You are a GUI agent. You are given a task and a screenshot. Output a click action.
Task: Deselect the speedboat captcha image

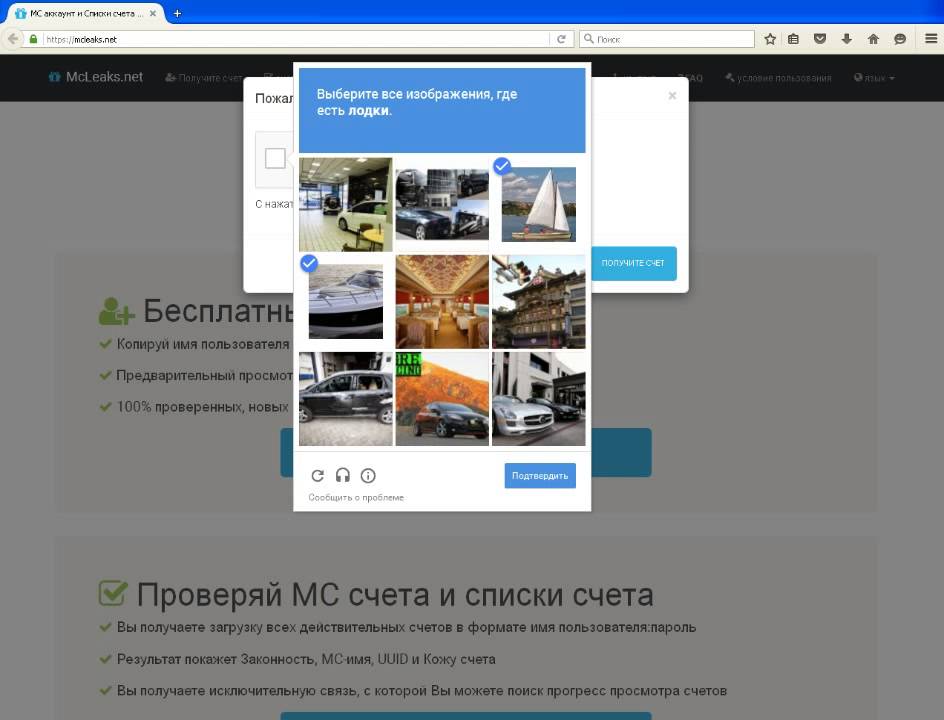pos(346,301)
